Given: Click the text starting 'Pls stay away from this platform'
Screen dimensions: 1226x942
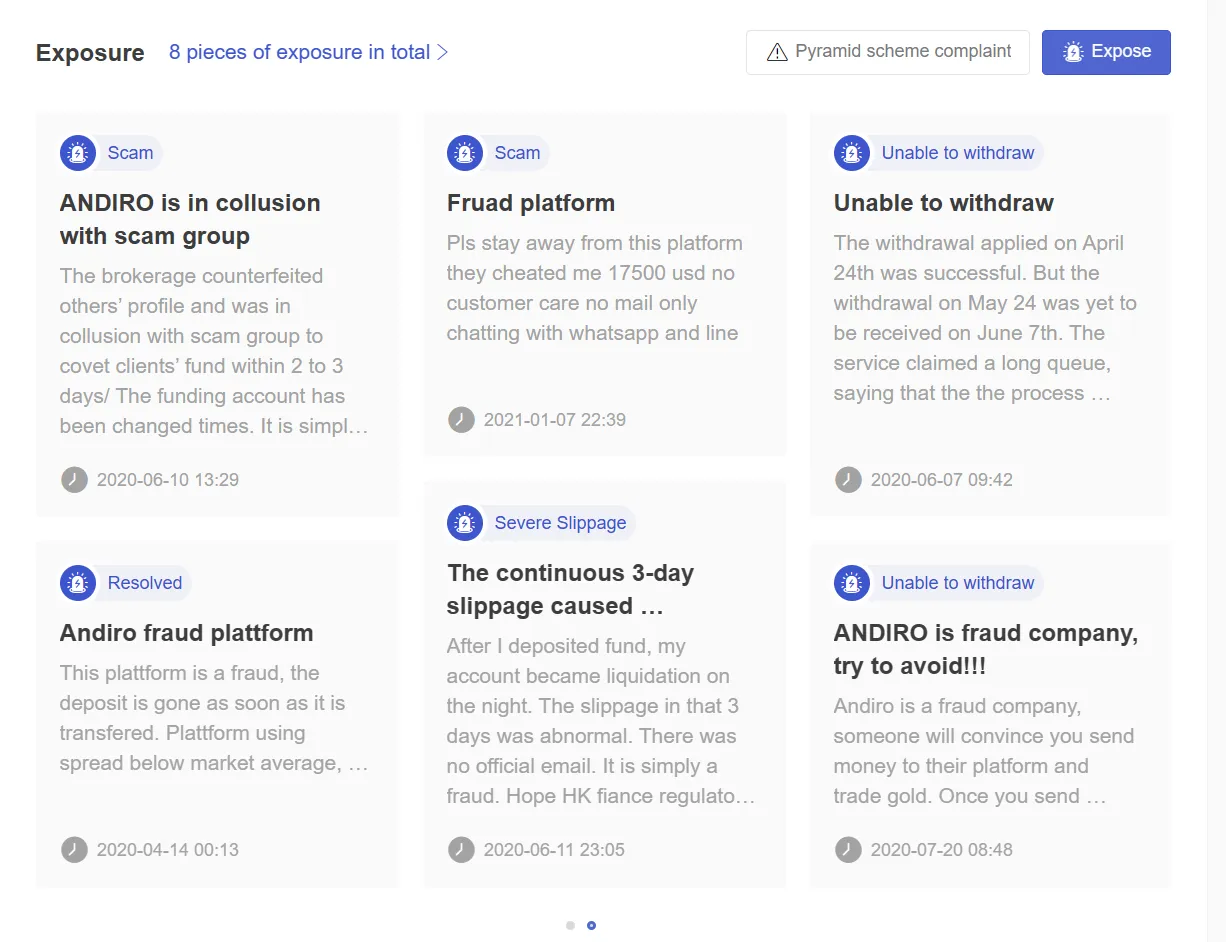Looking at the screenshot, I should (595, 288).
